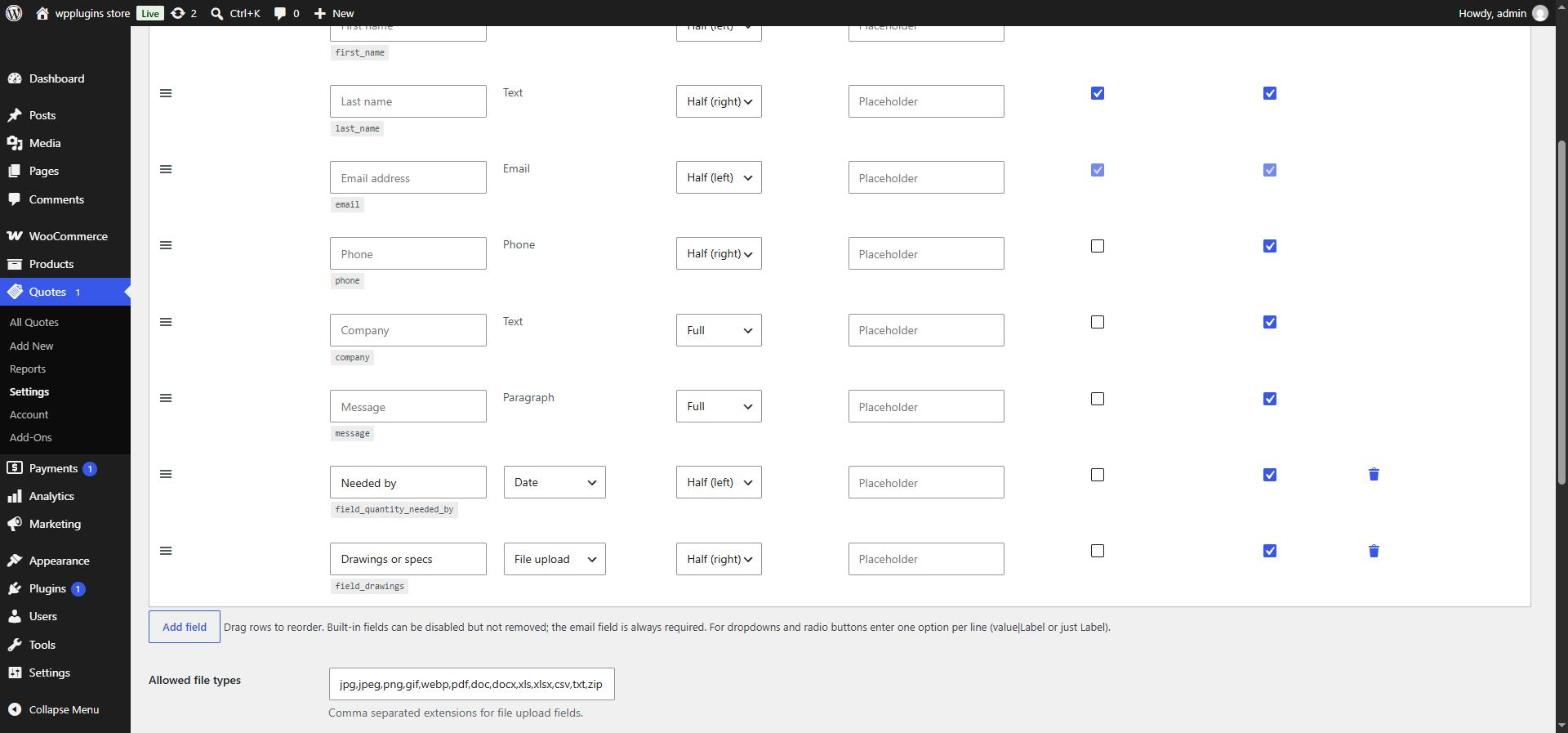1568x733 pixels.
Task: Open the File upload type dropdown
Action: [x=555, y=559]
